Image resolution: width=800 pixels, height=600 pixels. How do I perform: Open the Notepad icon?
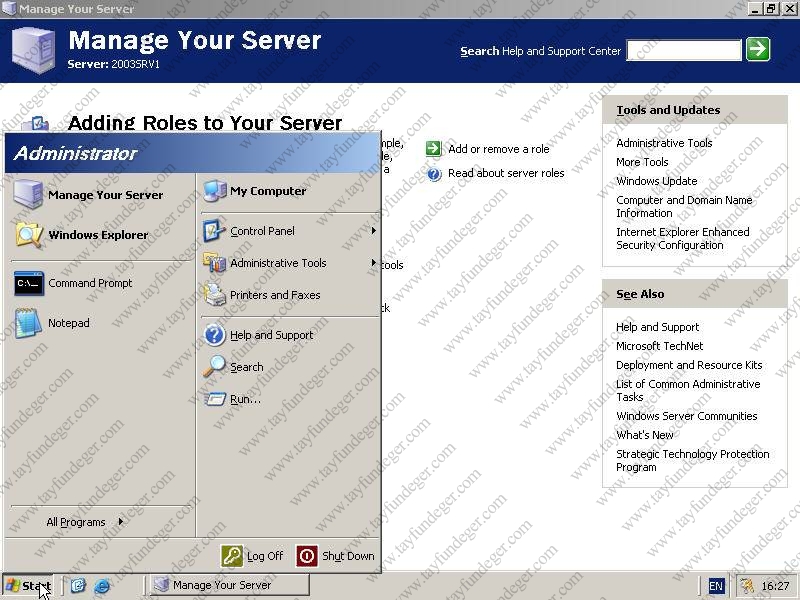point(28,323)
